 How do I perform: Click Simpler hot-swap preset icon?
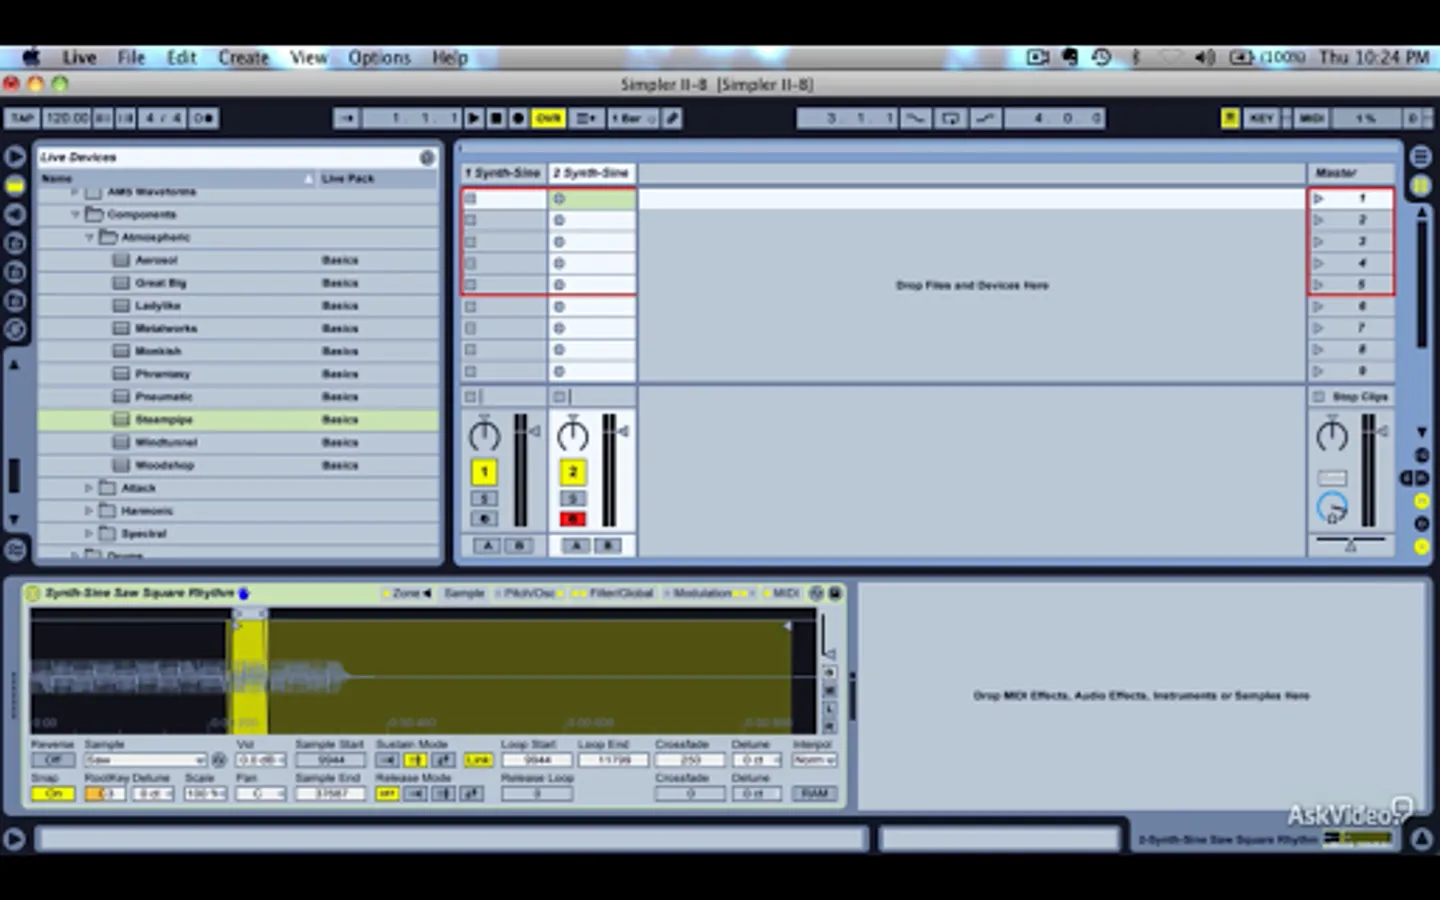(x=816, y=594)
